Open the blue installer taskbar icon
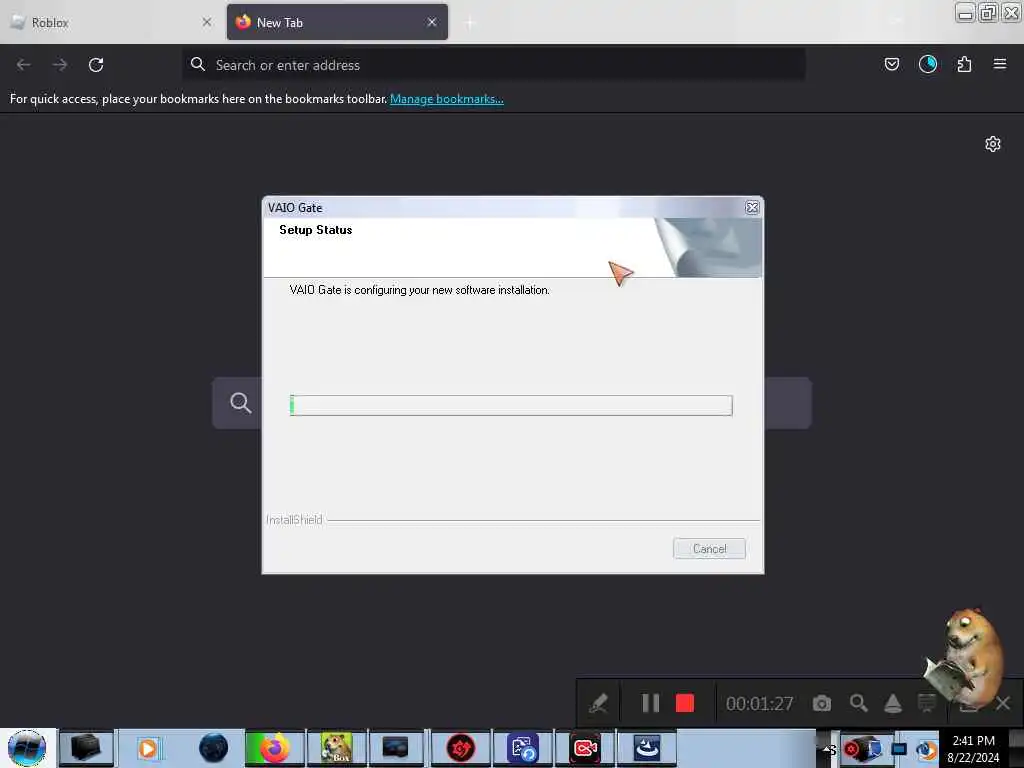The height and width of the screenshot is (768, 1024). pyautogui.click(x=647, y=748)
